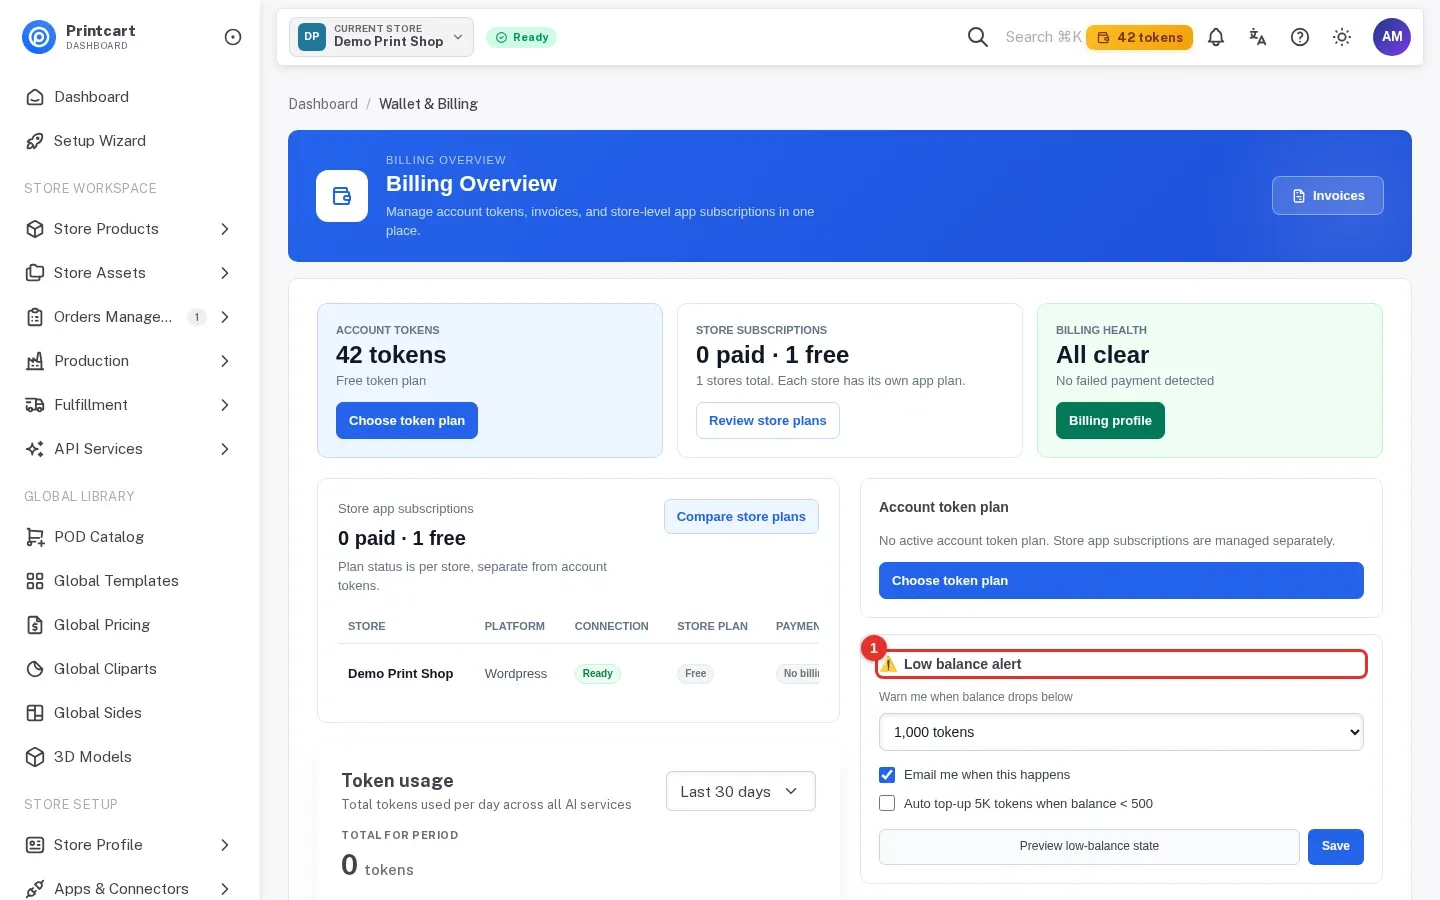Click the Billing Overview wallet icon
1440x900 pixels.
pos(342,196)
